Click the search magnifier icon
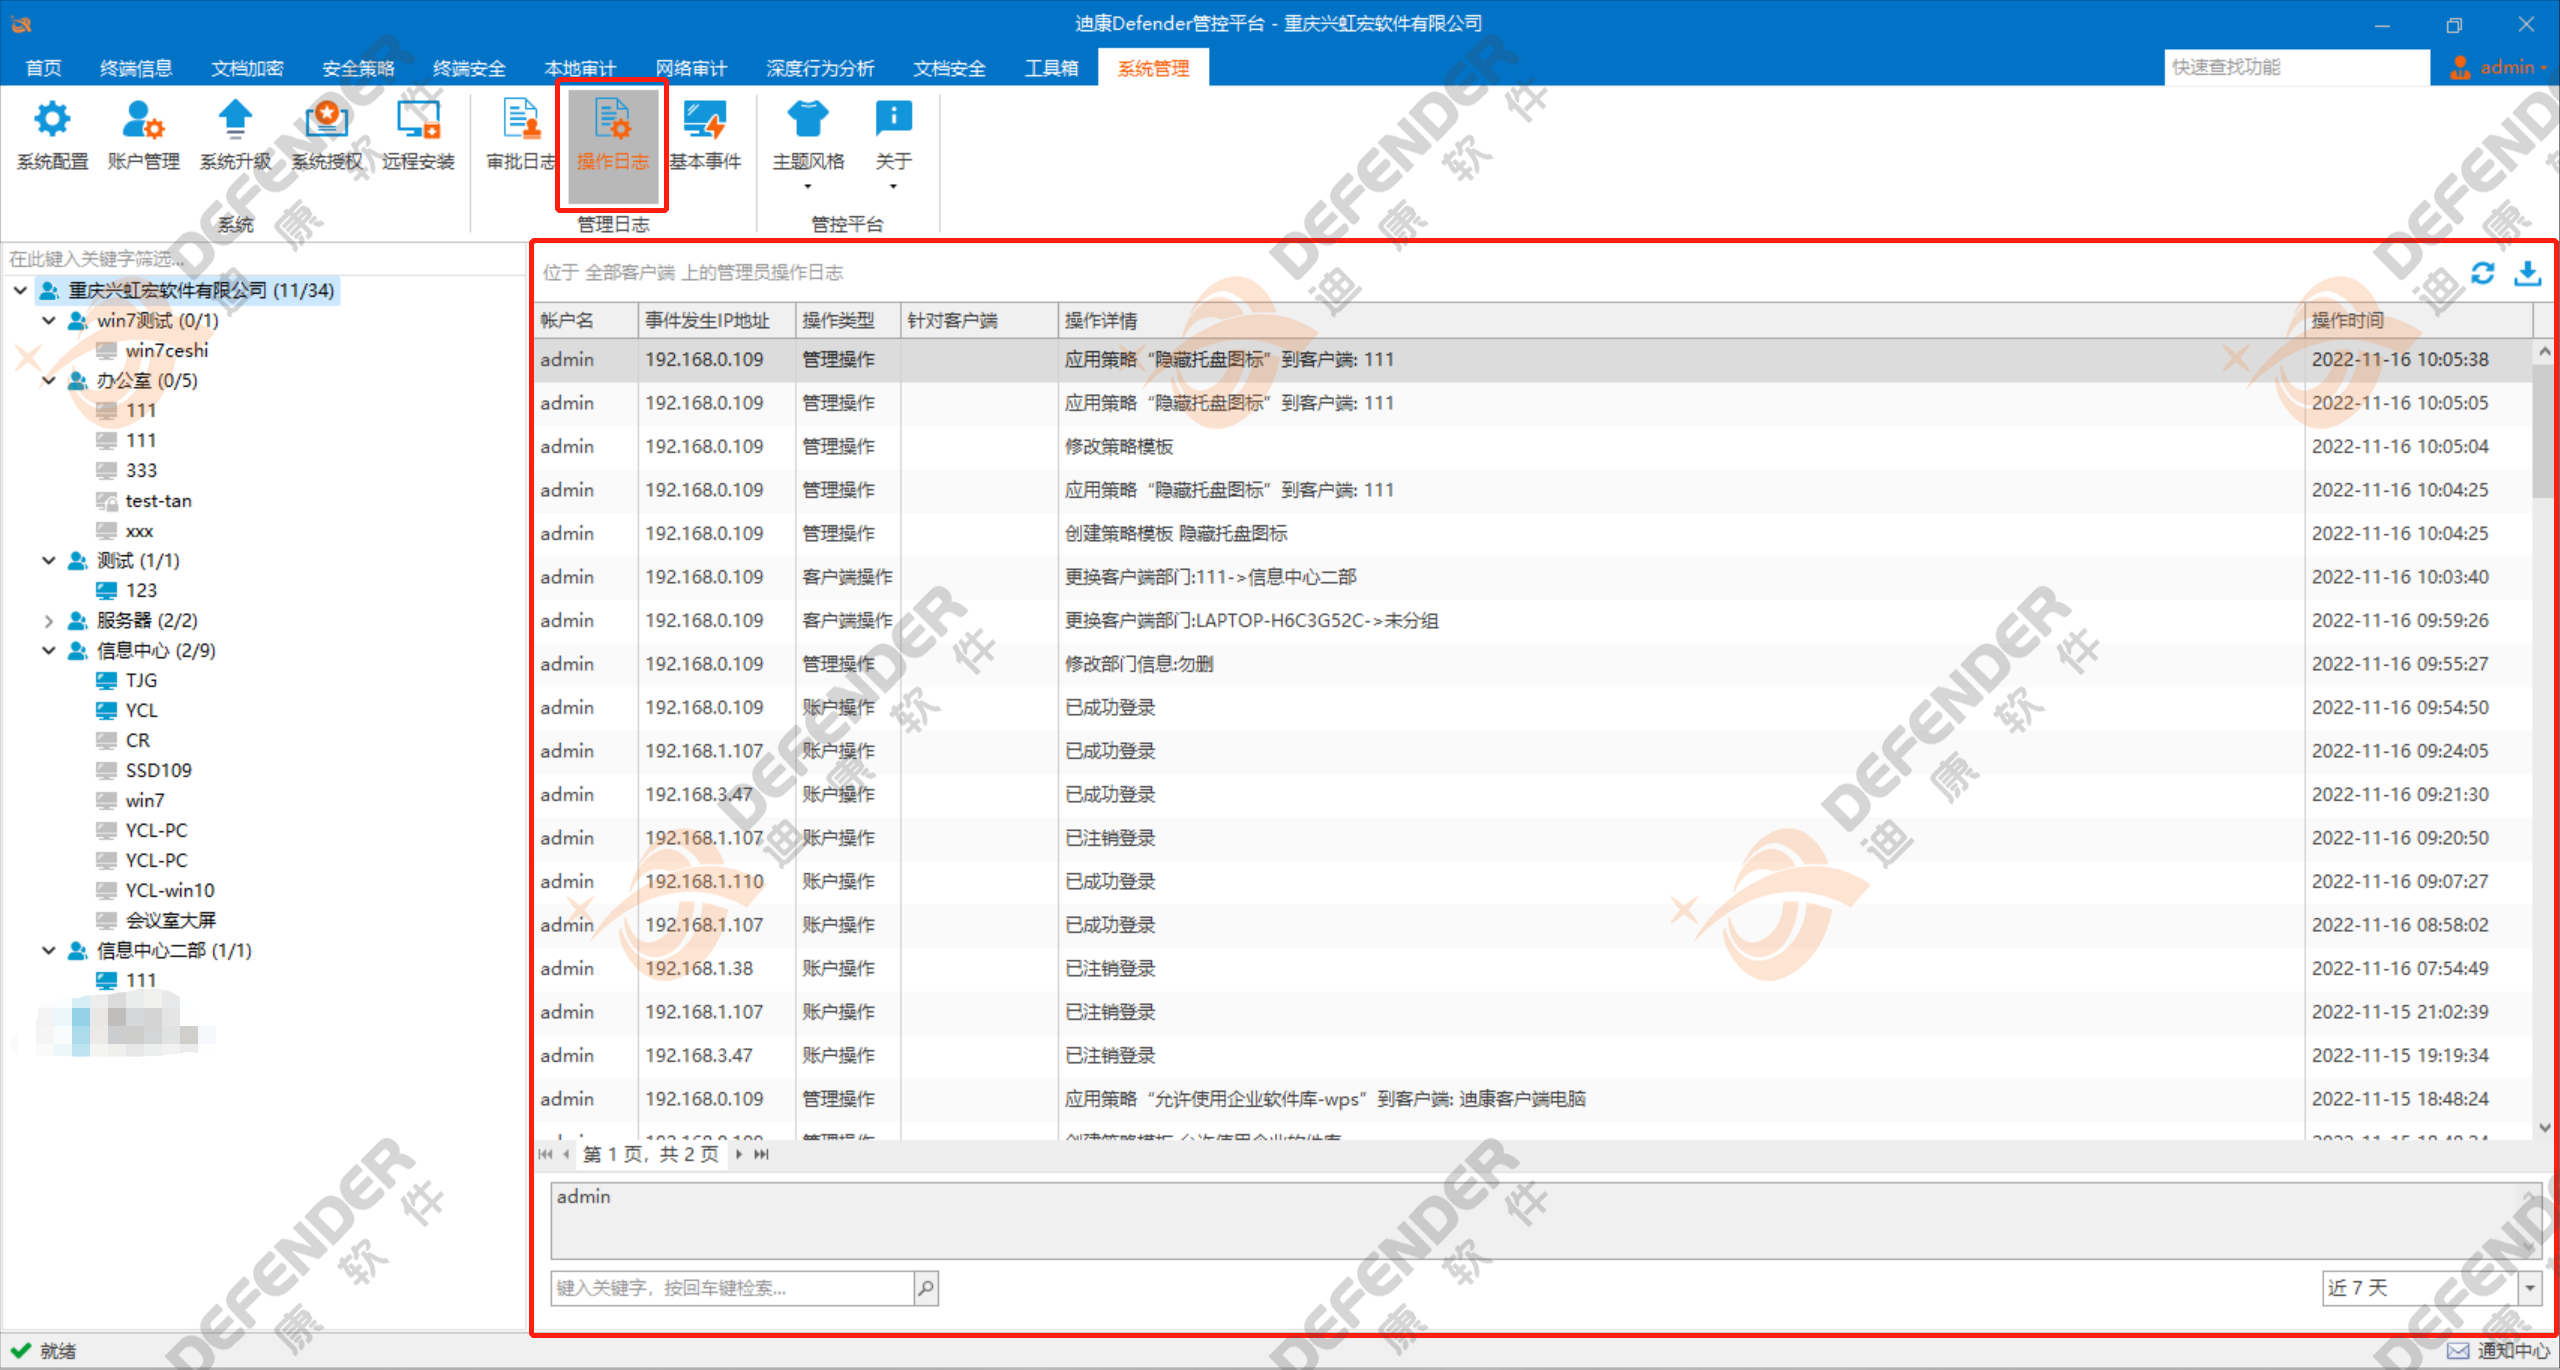This screenshot has height=1370, width=2560. point(926,1288)
